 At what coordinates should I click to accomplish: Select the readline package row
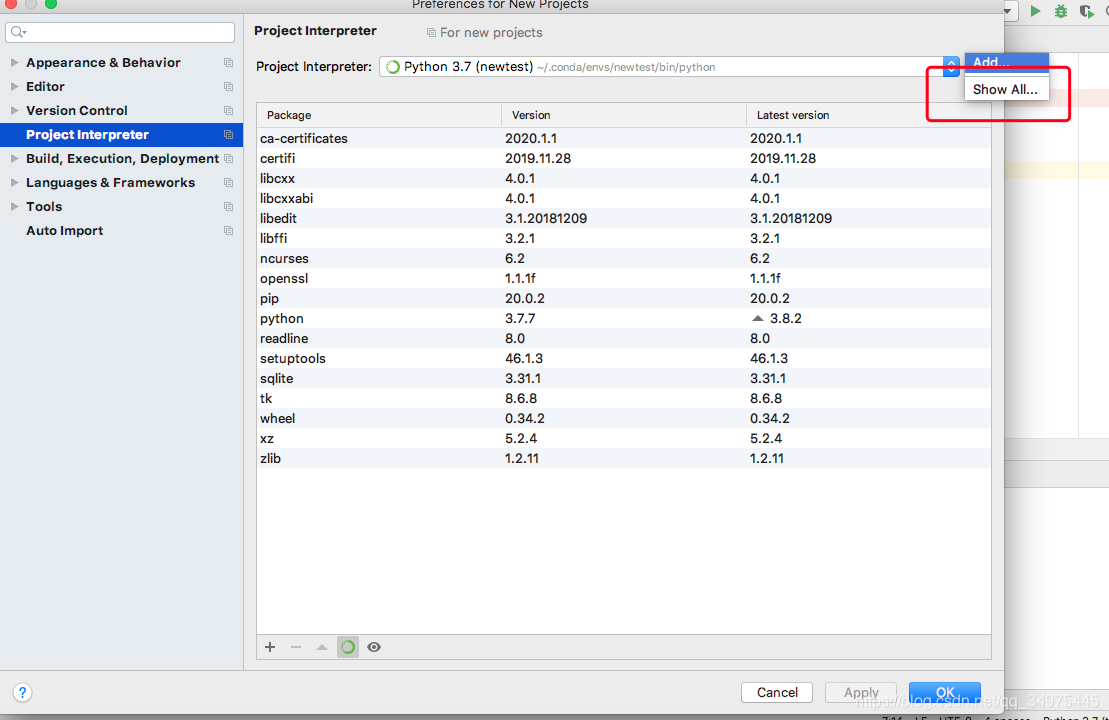pos(624,338)
